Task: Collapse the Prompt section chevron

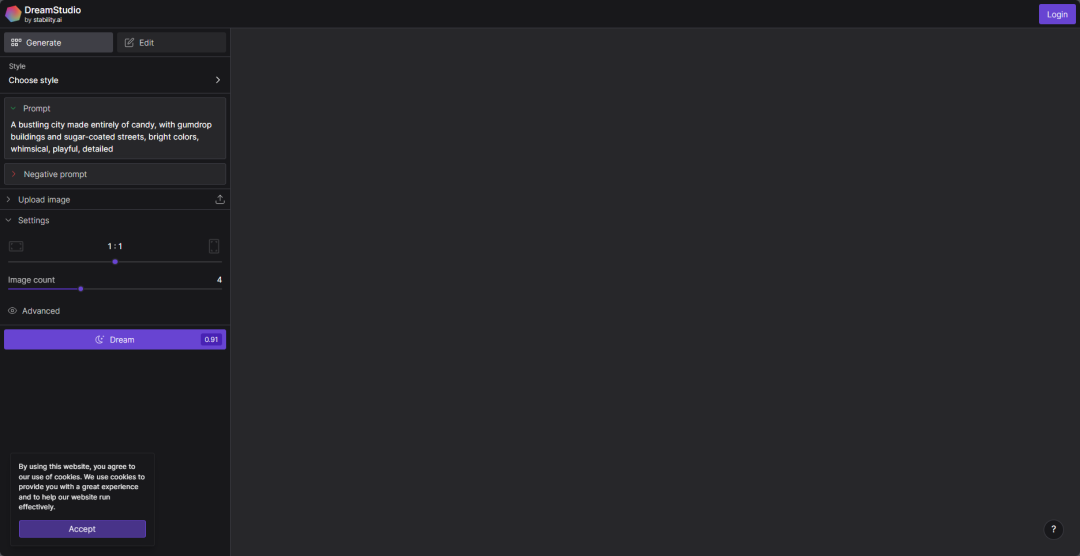Action: tap(13, 108)
